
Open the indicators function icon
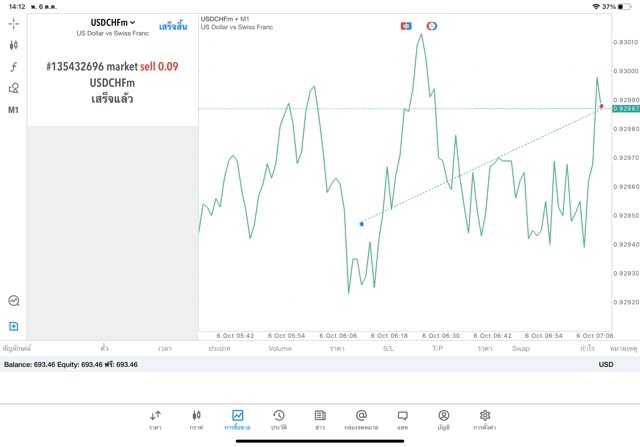[13, 67]
